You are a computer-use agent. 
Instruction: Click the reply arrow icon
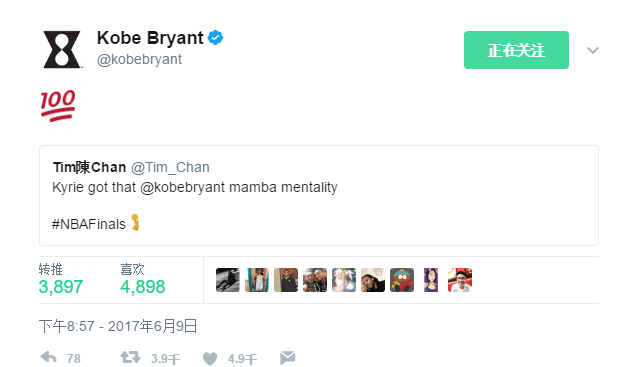48,357
